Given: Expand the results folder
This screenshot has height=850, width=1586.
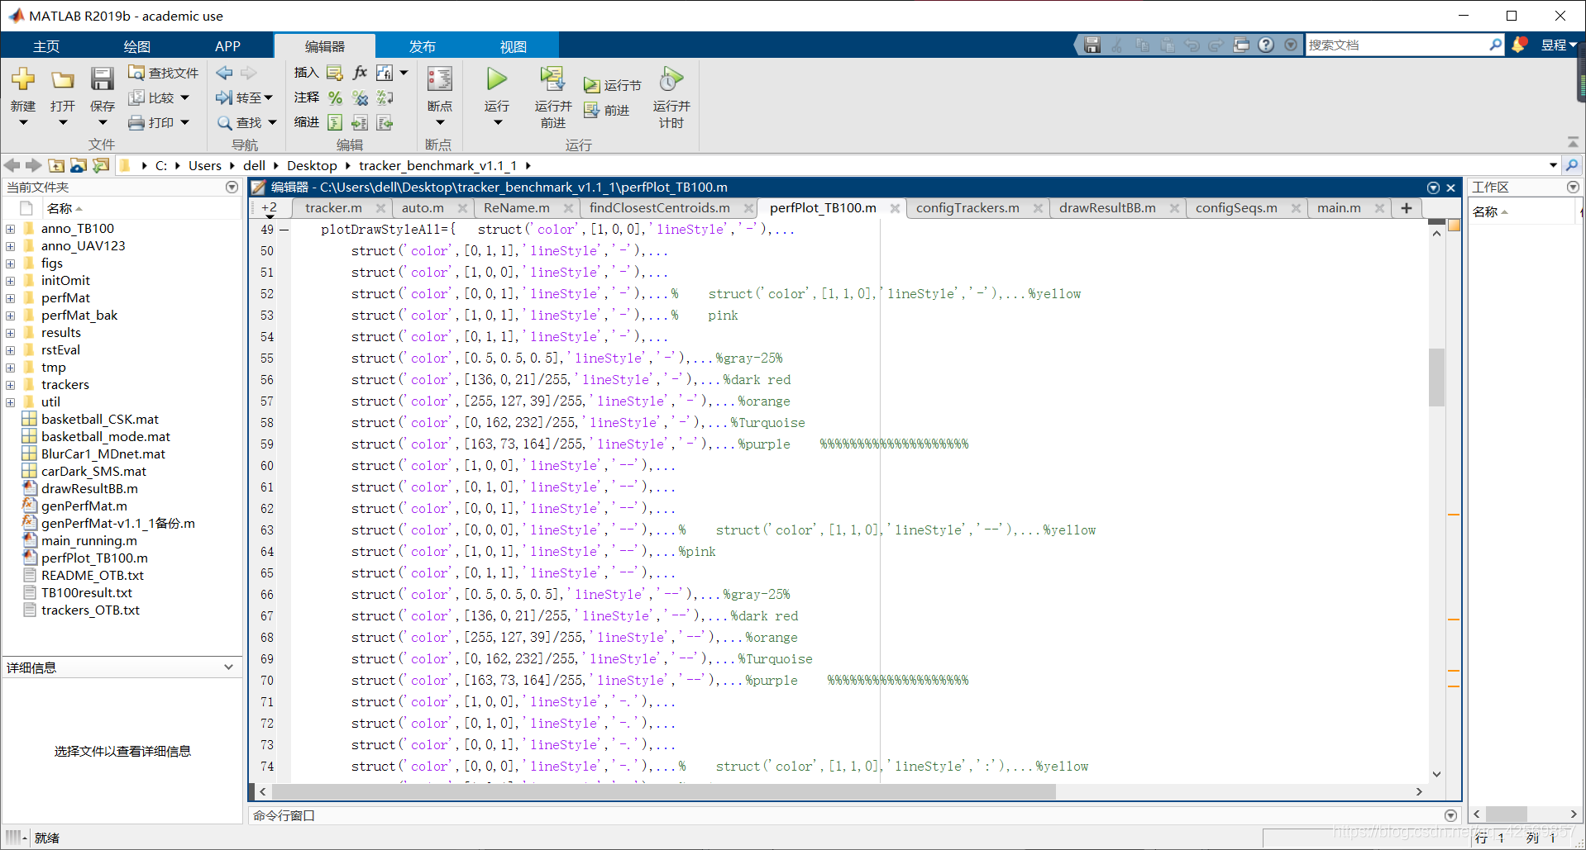Looking at the screenshot, I should tap(10, 333).
